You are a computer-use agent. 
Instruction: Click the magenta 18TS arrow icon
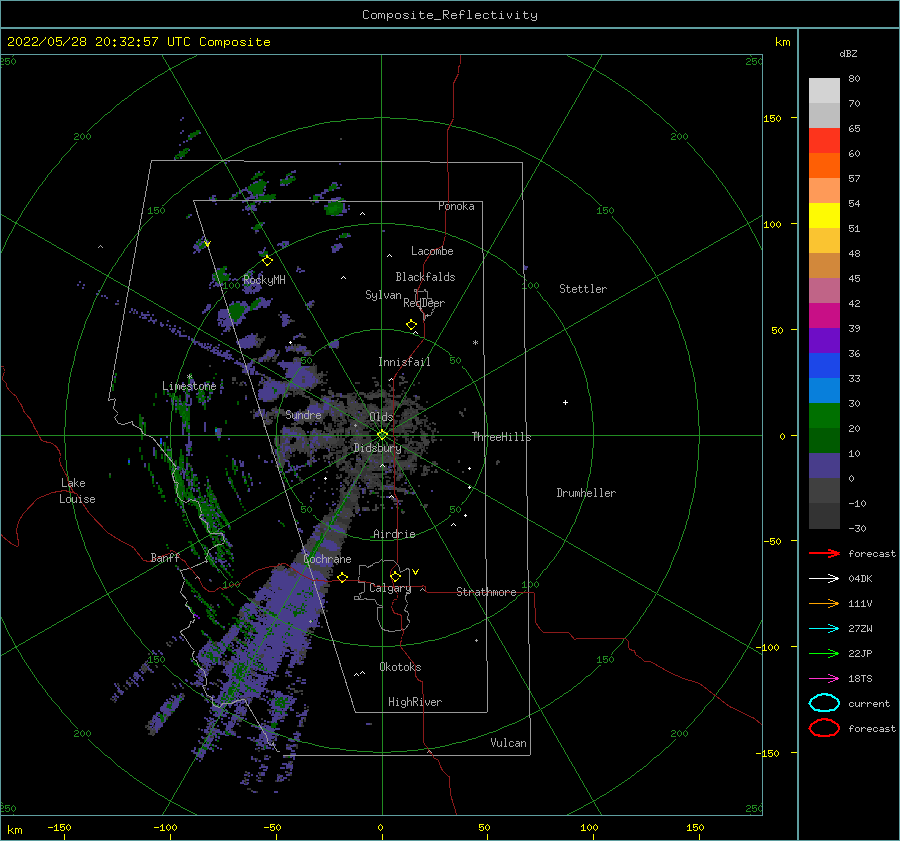pyautogui.click(x=824, y=679)
